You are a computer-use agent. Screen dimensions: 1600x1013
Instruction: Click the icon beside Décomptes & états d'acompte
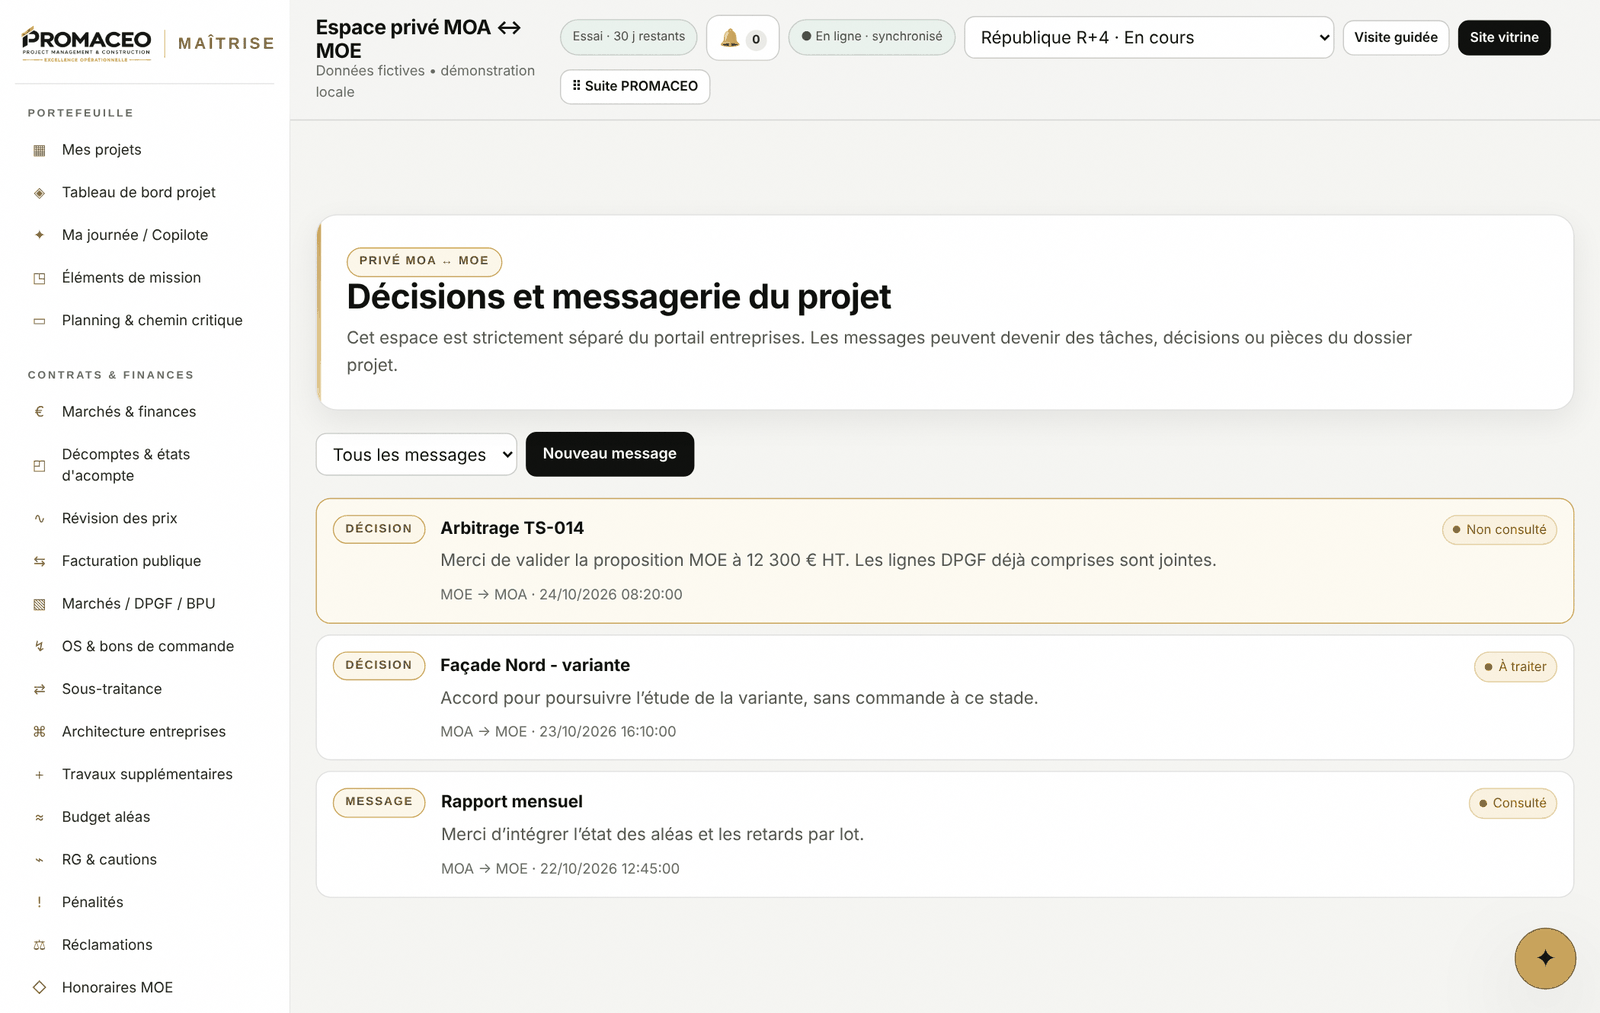[x=39, y=465]
